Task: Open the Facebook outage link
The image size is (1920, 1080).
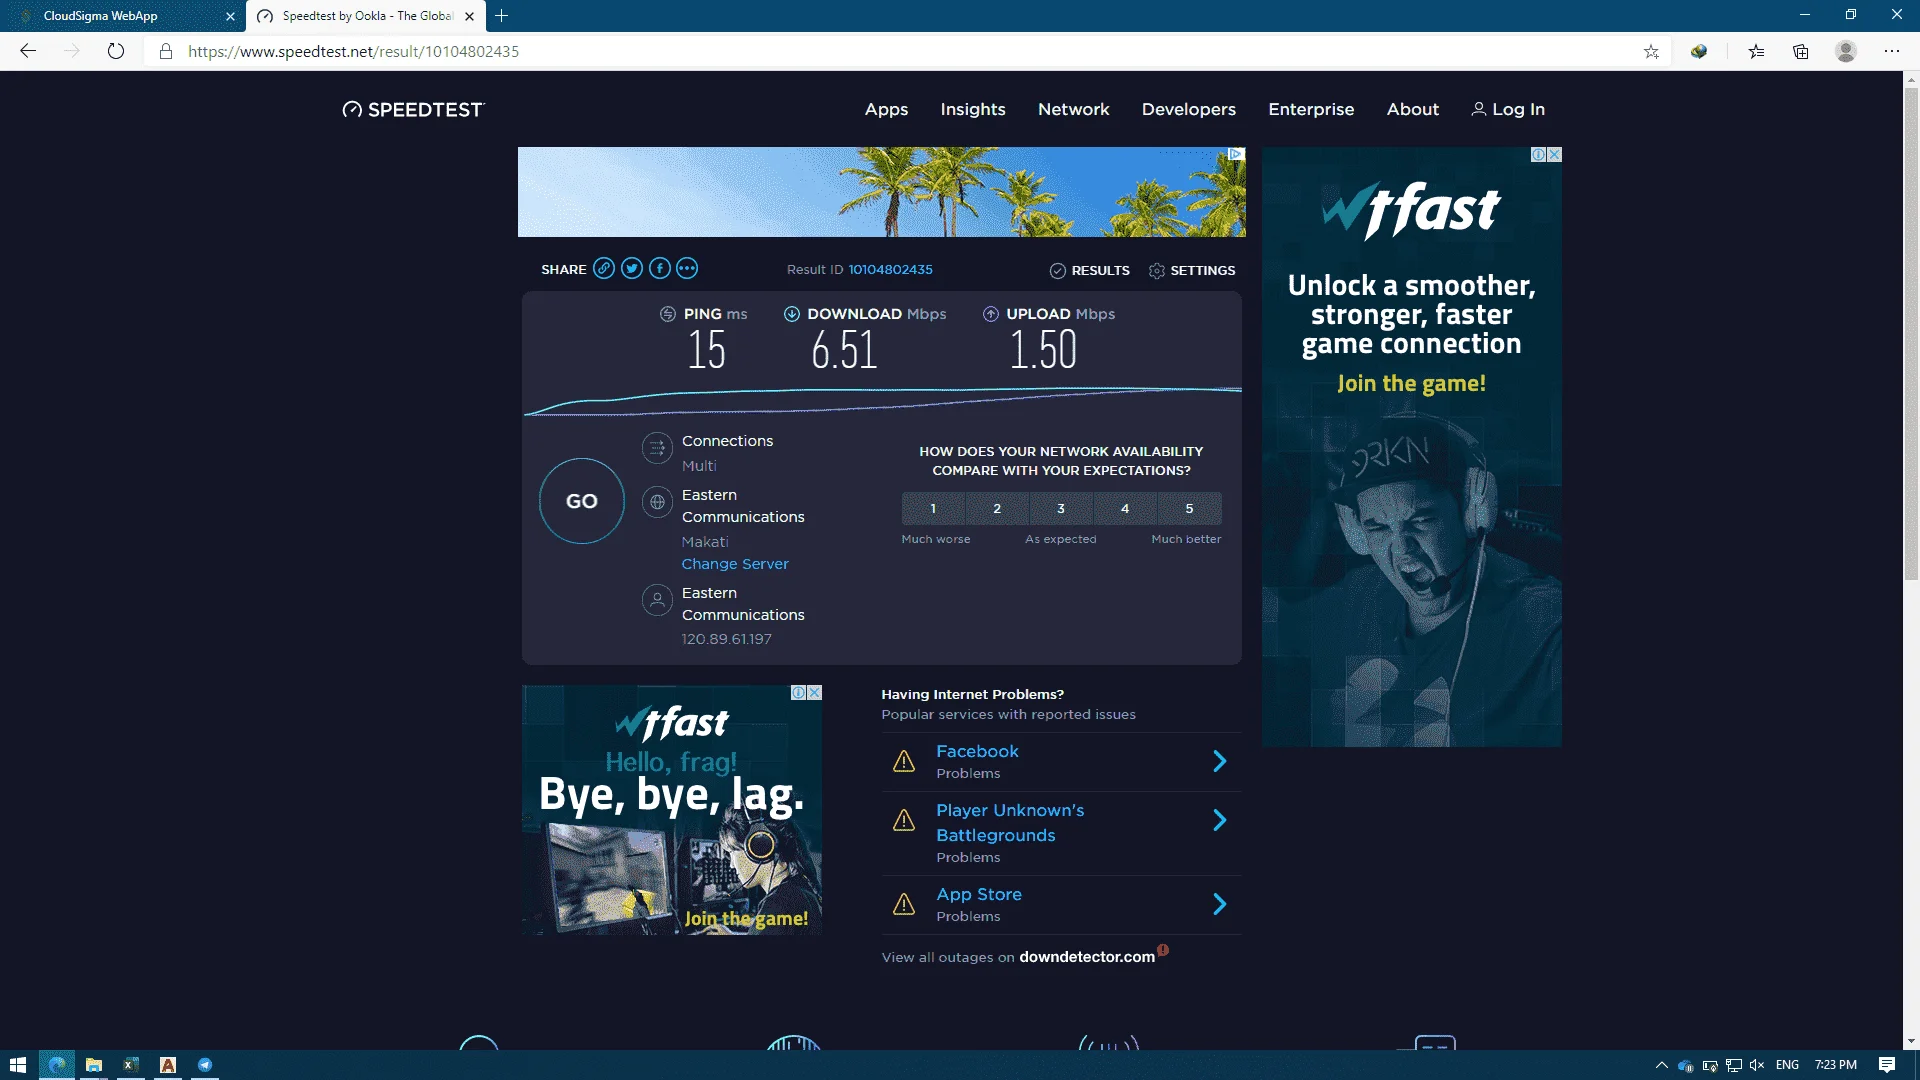Action: pos(977,752)
